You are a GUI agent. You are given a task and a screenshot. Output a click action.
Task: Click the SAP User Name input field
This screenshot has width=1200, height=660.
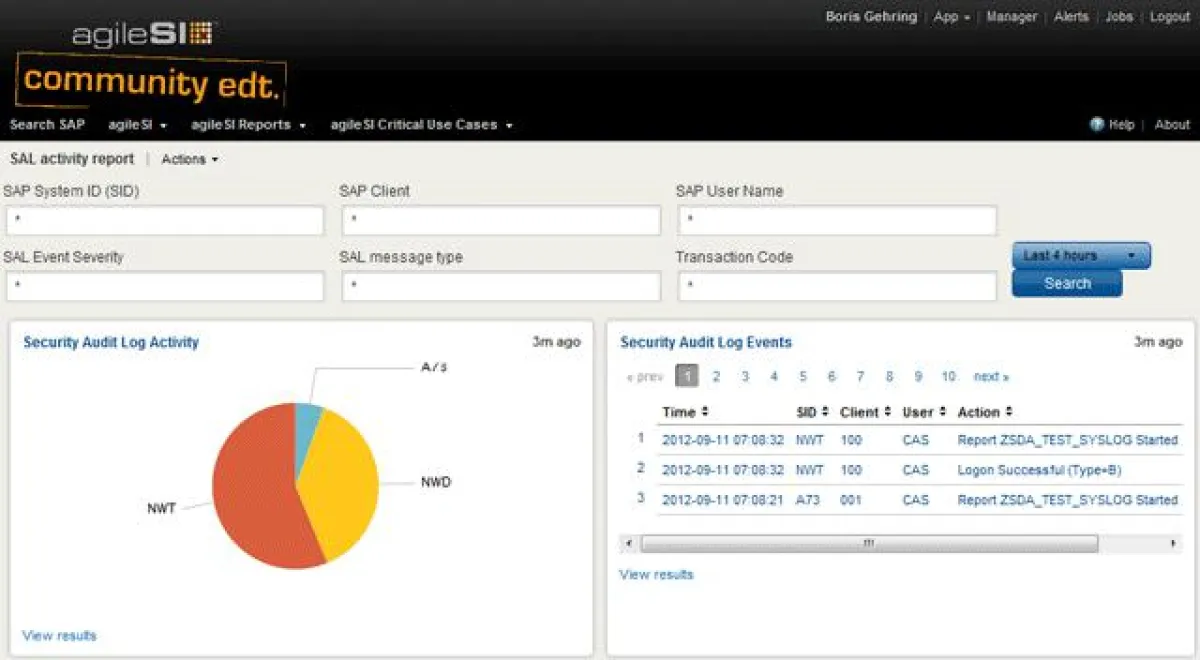[x=837, y=220]
